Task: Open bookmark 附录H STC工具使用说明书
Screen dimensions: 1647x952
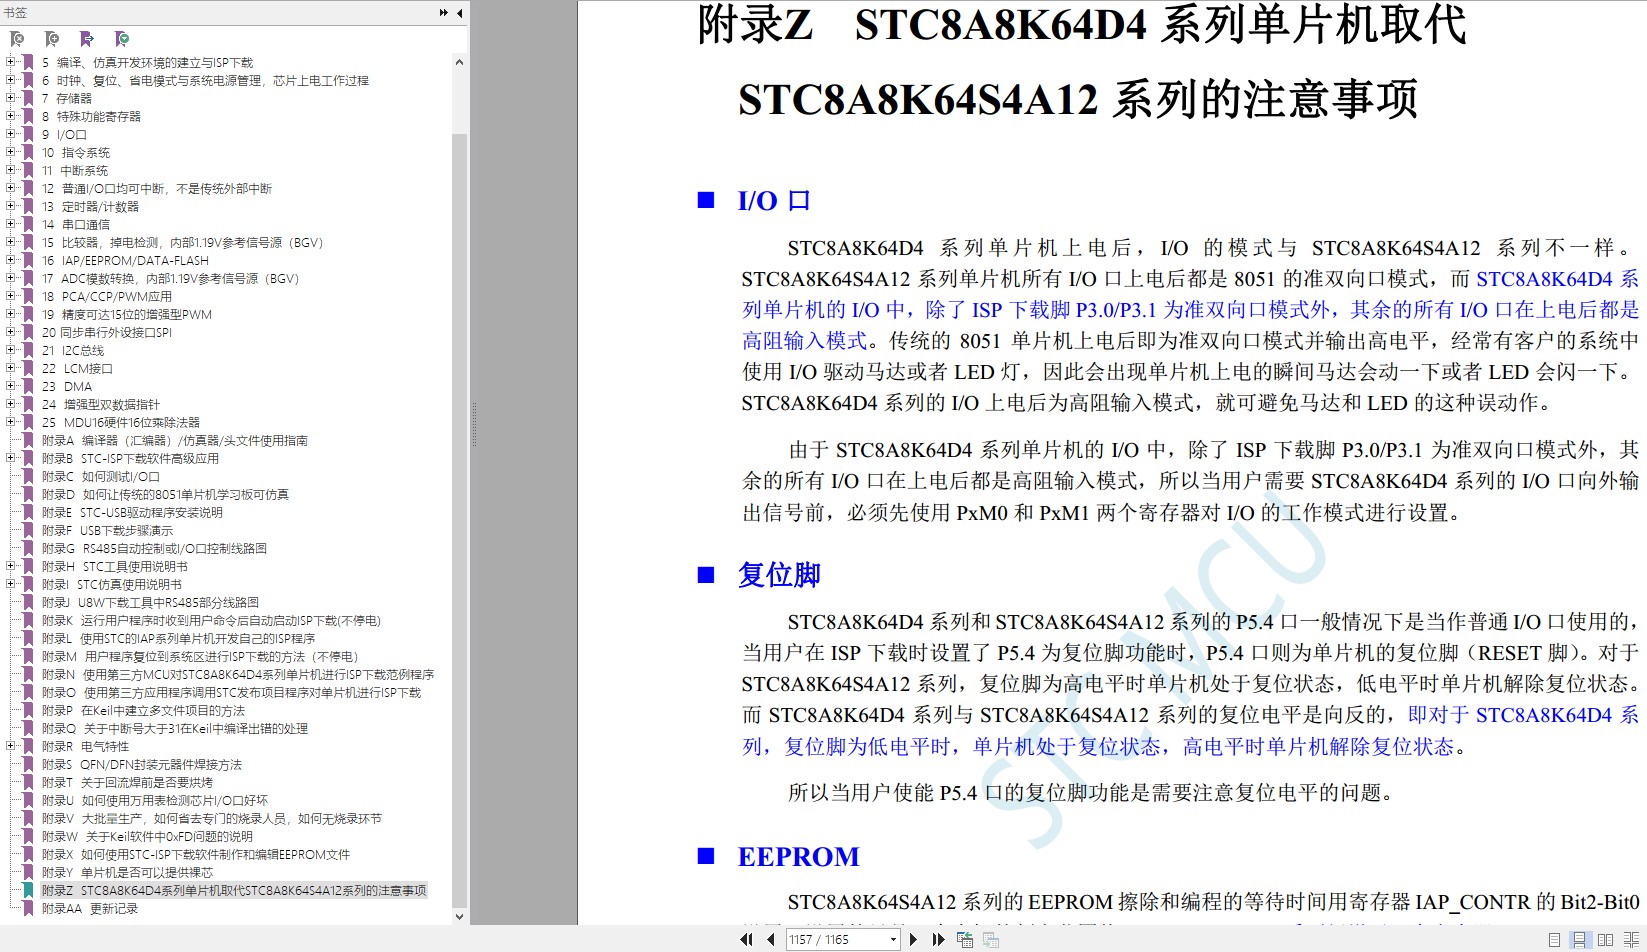Action: point(115,566)
